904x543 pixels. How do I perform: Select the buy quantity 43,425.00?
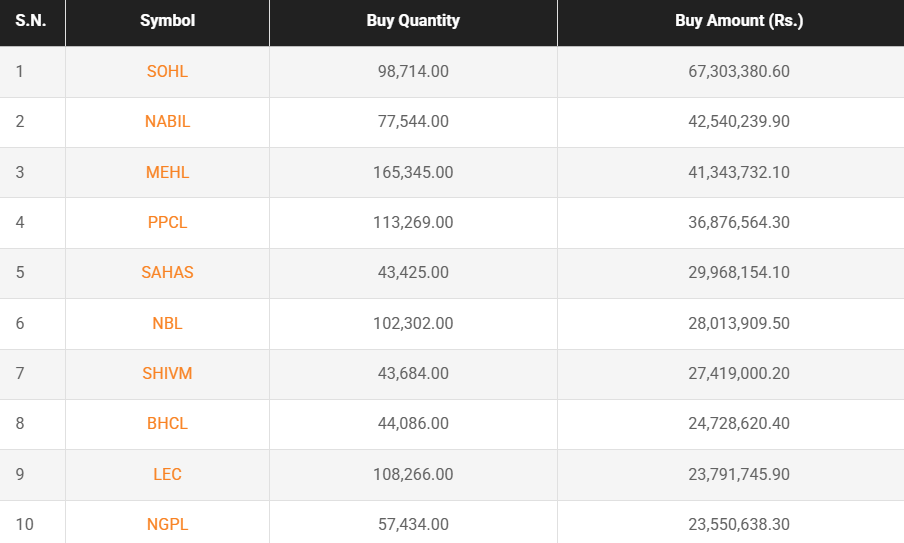[x=413, y=273]
